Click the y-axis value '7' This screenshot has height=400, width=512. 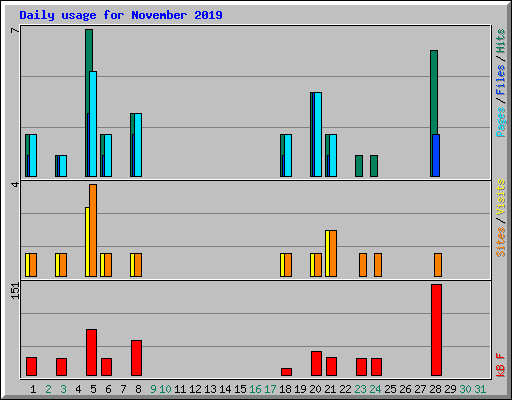tap(15, 30)
